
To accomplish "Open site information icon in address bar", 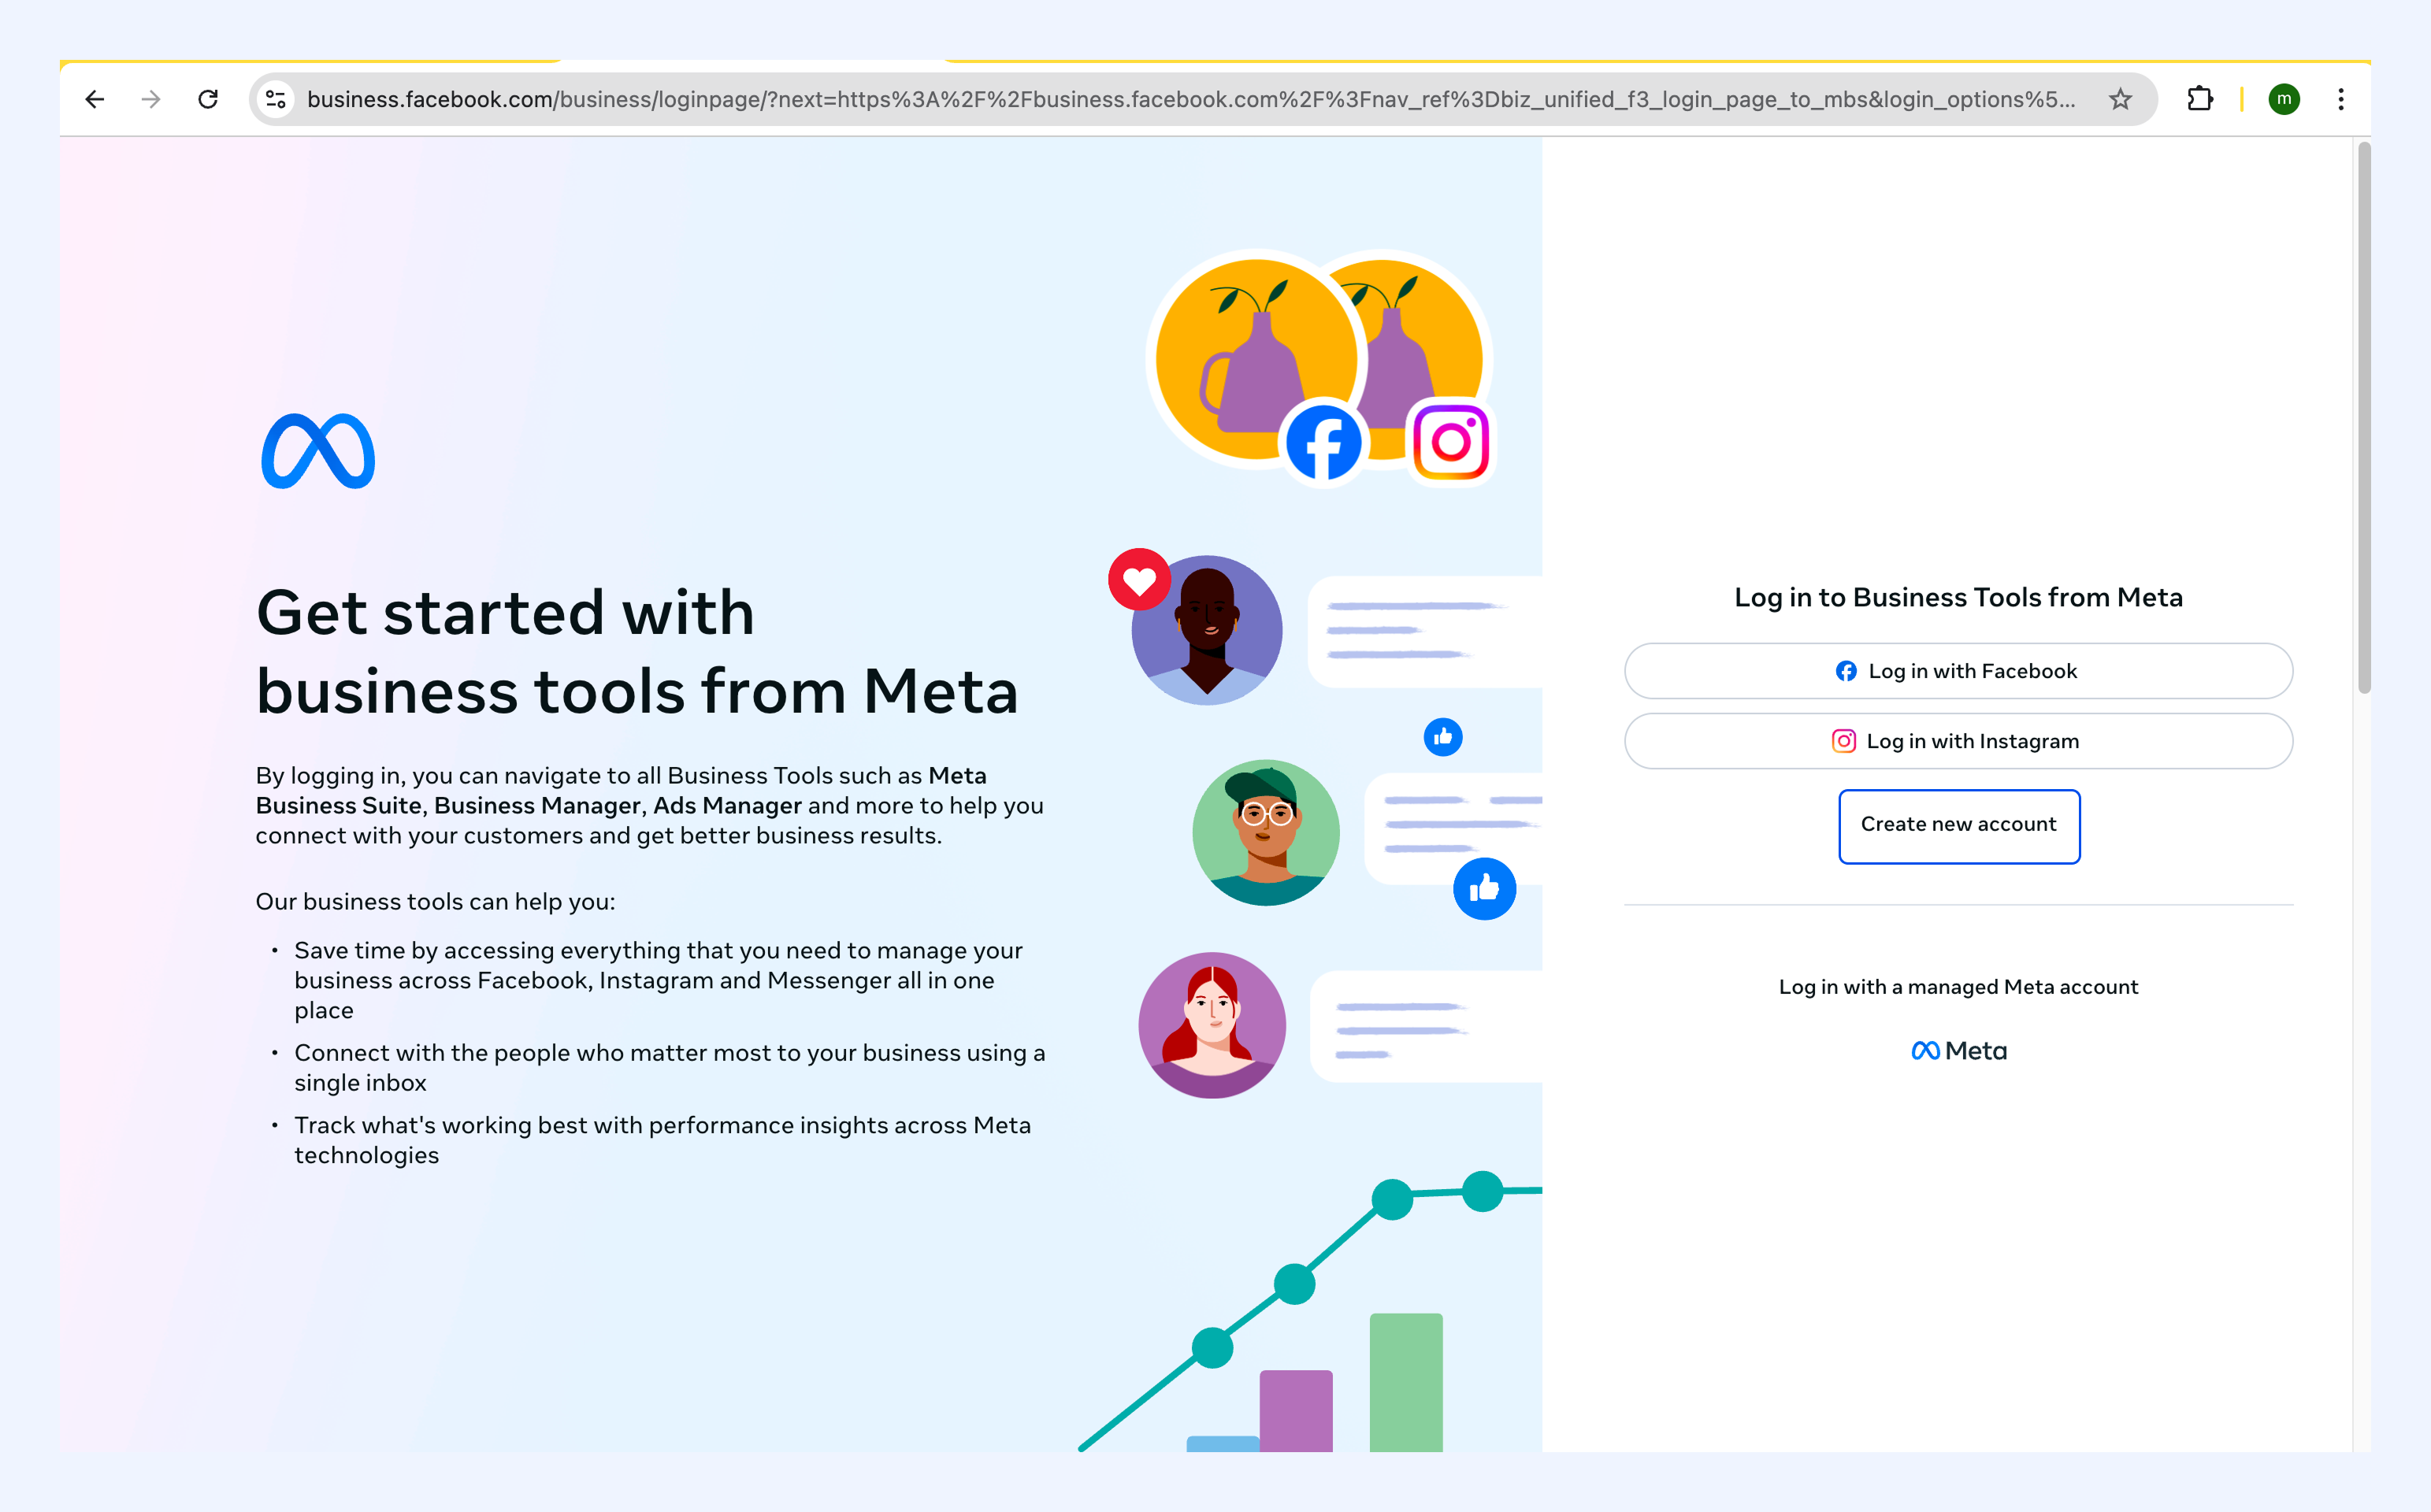I will tap(275, 99).
